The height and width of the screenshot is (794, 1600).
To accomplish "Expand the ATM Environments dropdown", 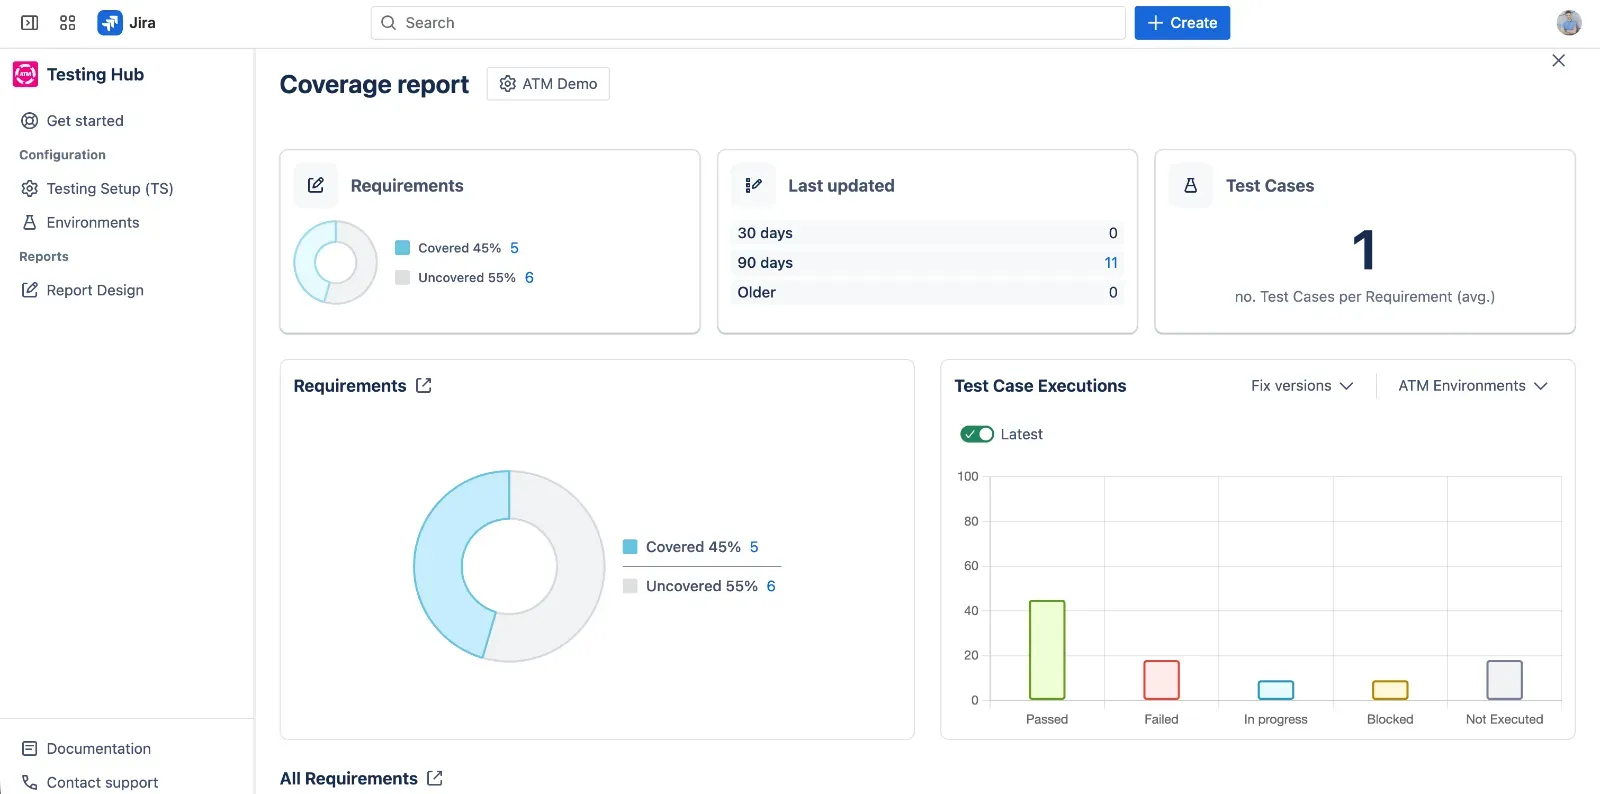I will (x=1472, y=386).
